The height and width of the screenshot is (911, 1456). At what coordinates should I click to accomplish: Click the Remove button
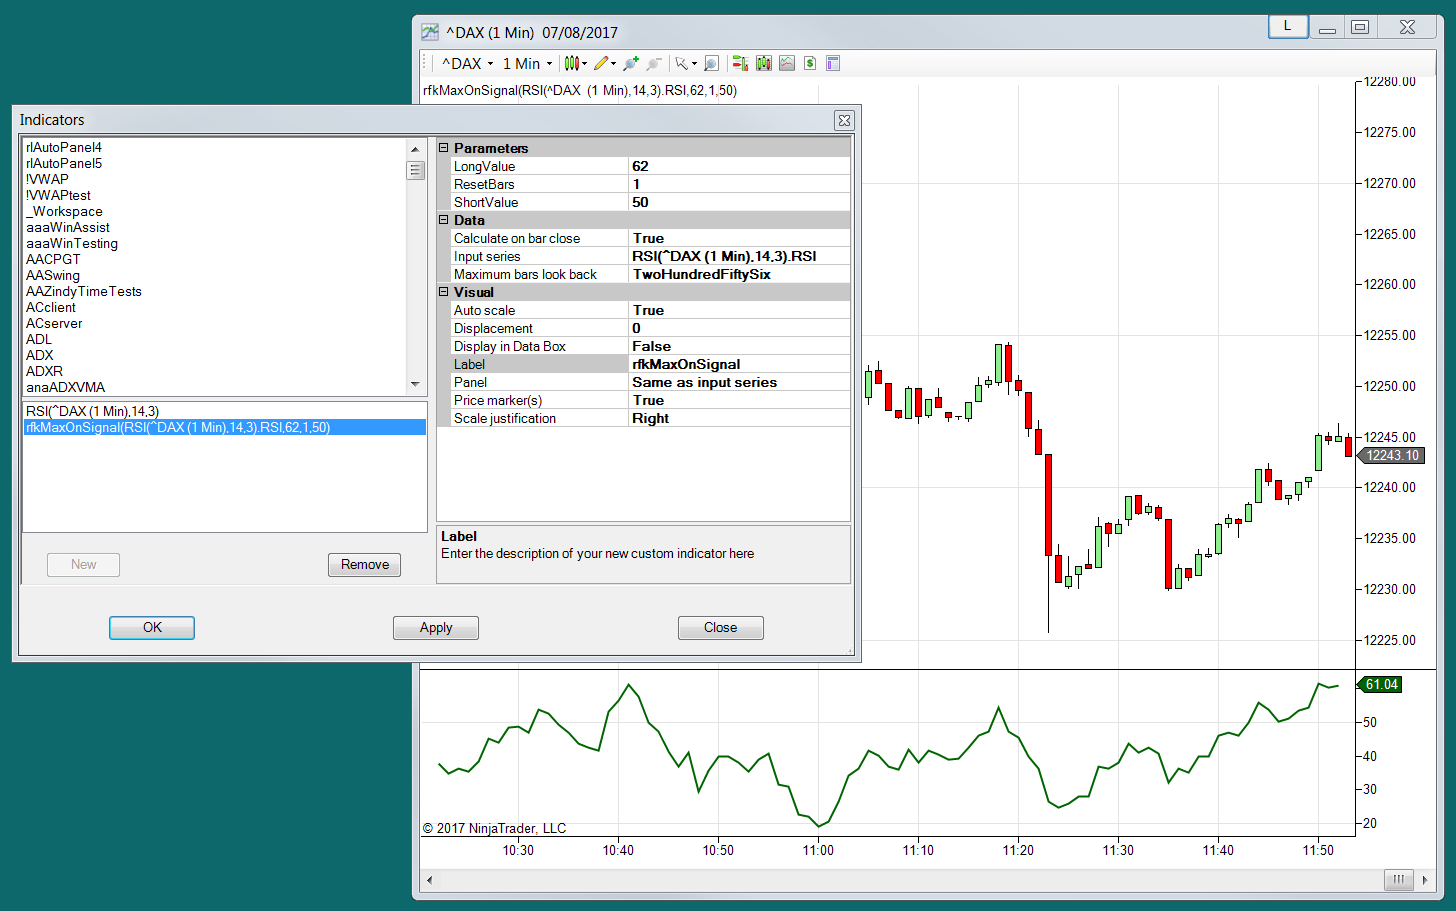coord(365,565)
